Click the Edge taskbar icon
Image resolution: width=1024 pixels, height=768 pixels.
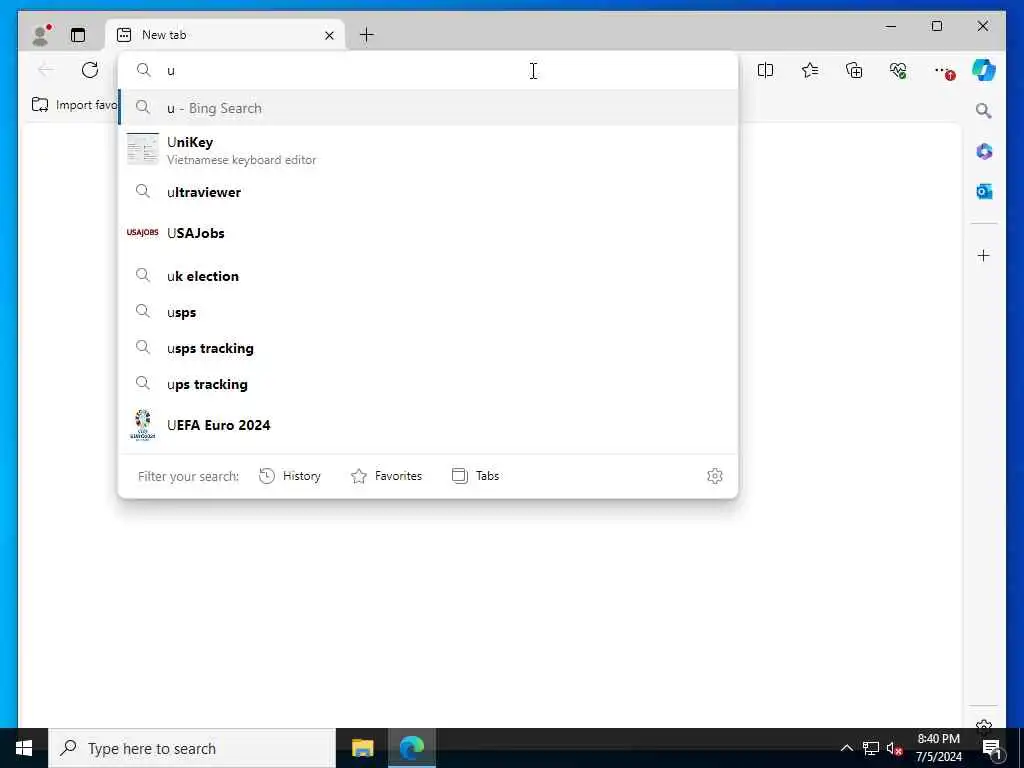(411, 748)
